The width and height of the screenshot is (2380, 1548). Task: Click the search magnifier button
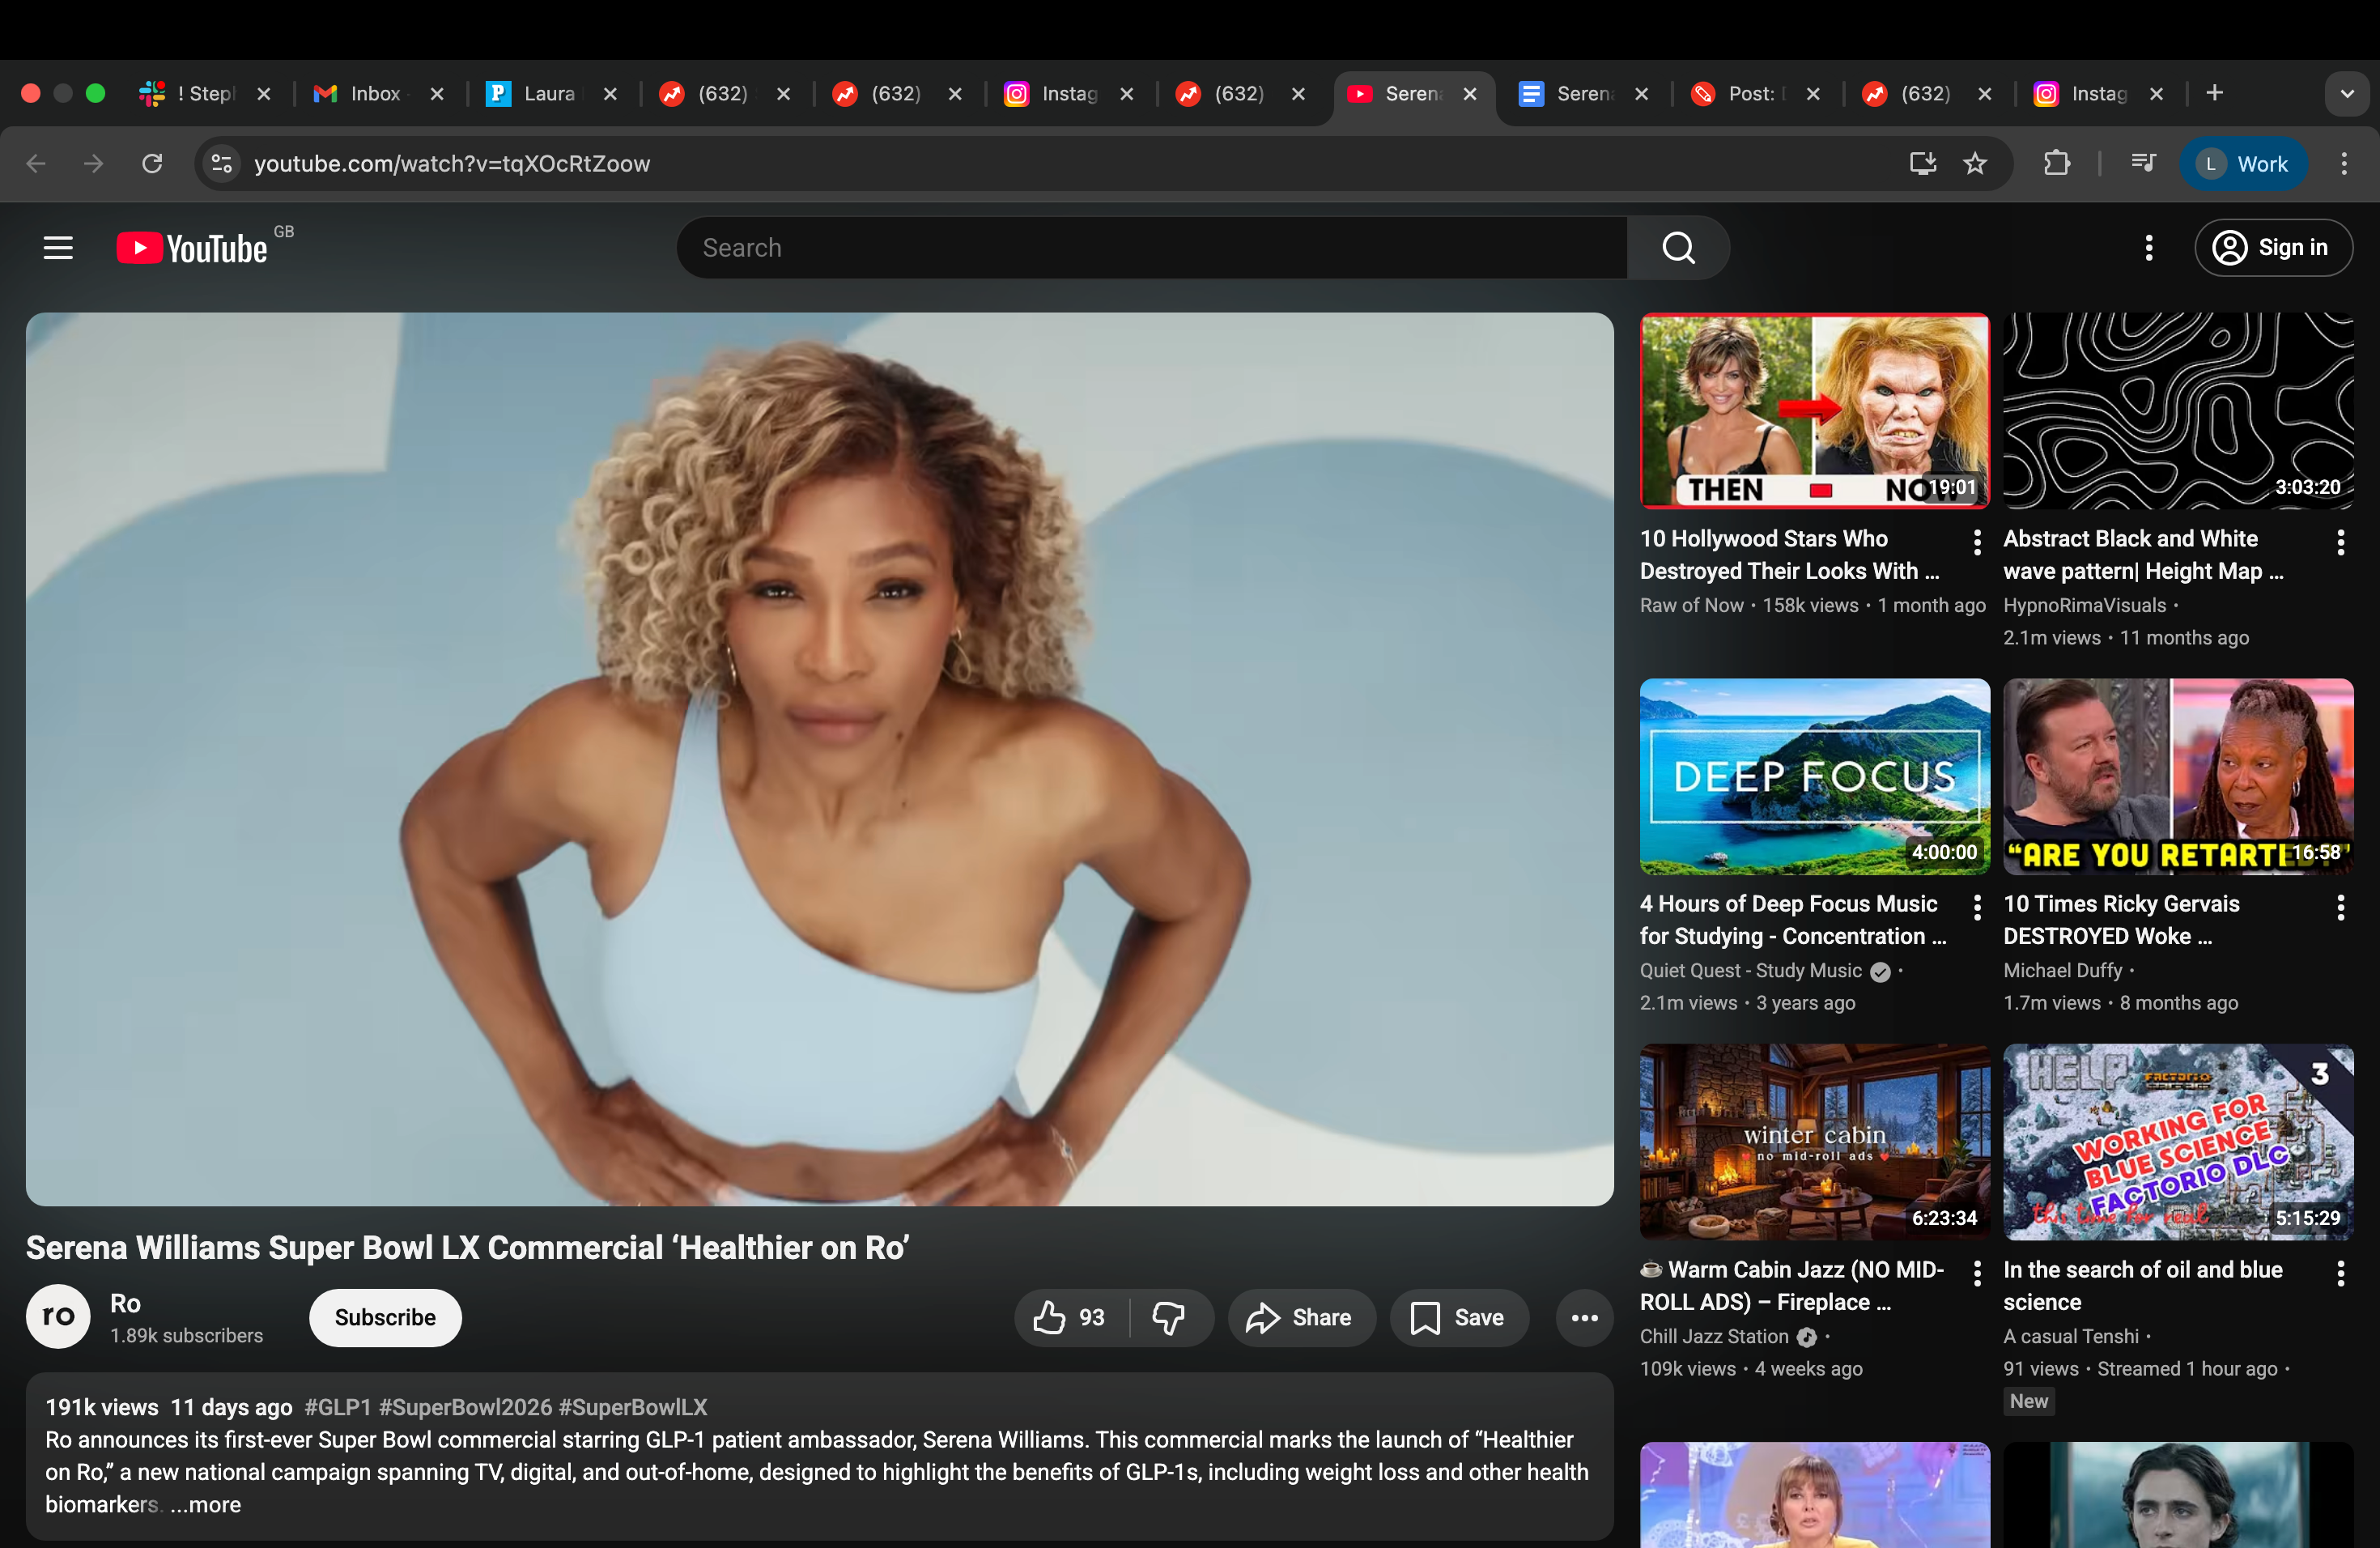click(1678, 248)
